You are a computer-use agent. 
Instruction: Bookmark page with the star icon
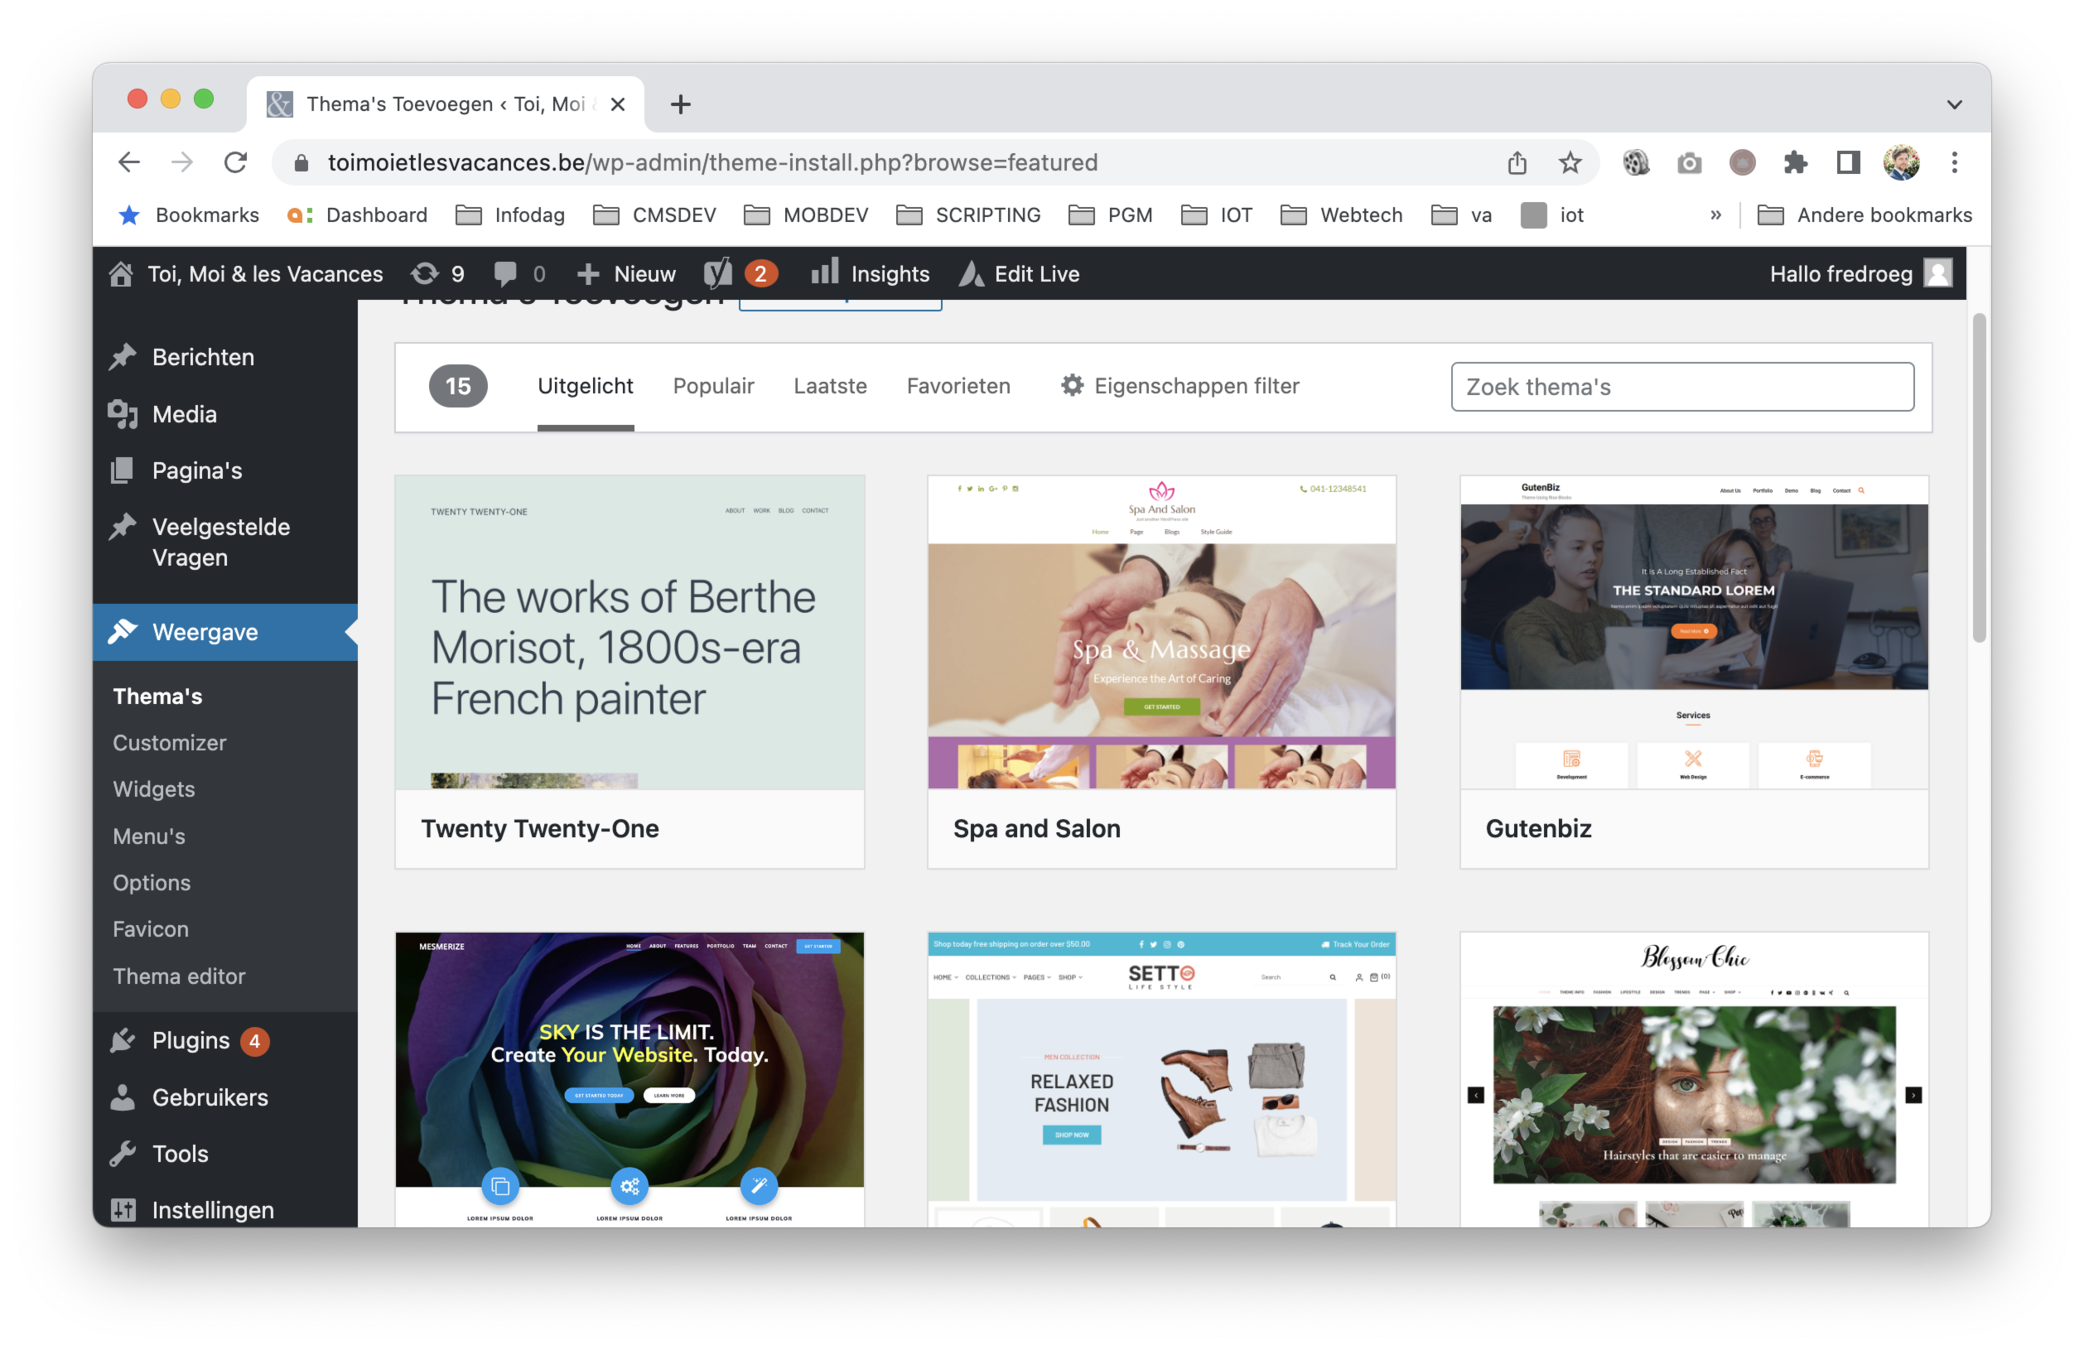click(1570, 163)
